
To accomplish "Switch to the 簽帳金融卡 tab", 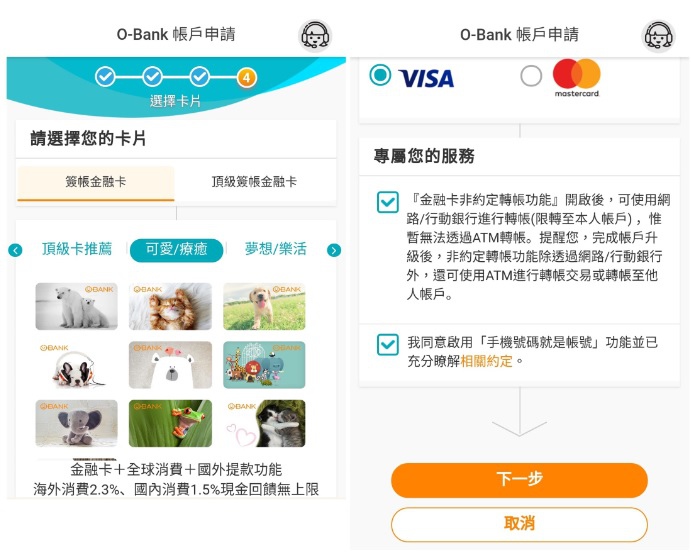I will 96,182.
